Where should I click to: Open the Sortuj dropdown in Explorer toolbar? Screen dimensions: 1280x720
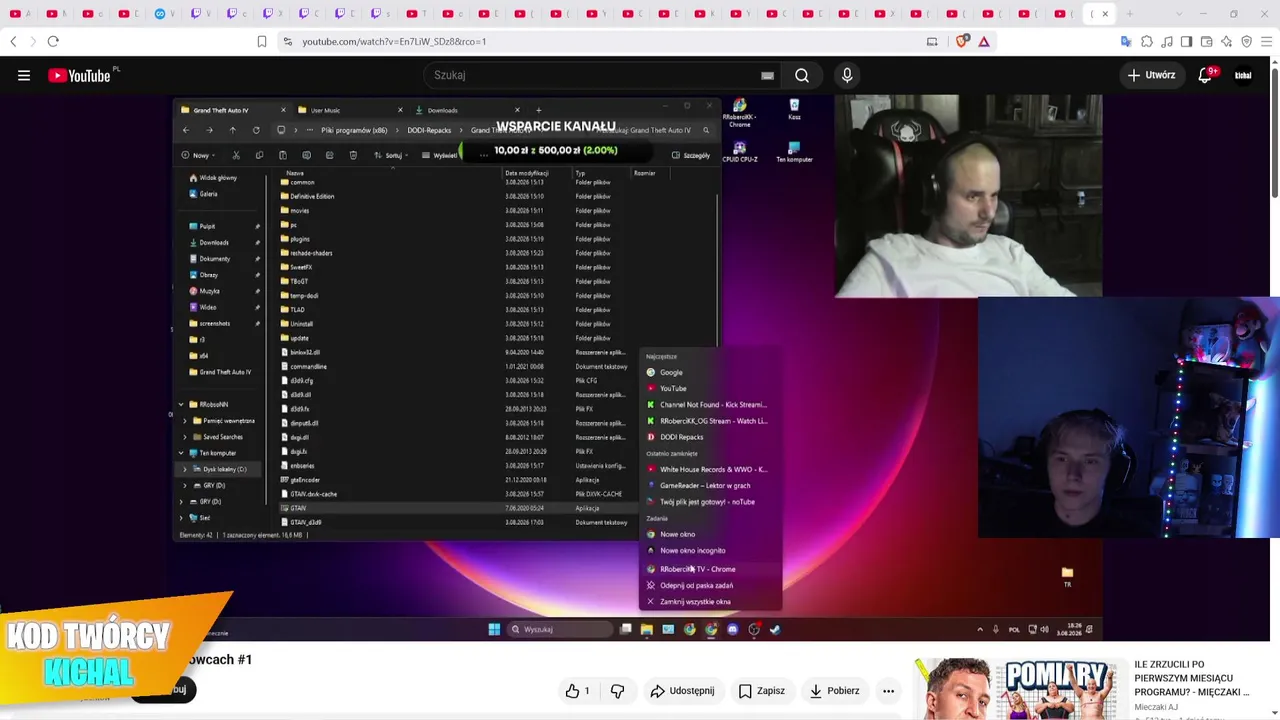coord(390,155)
